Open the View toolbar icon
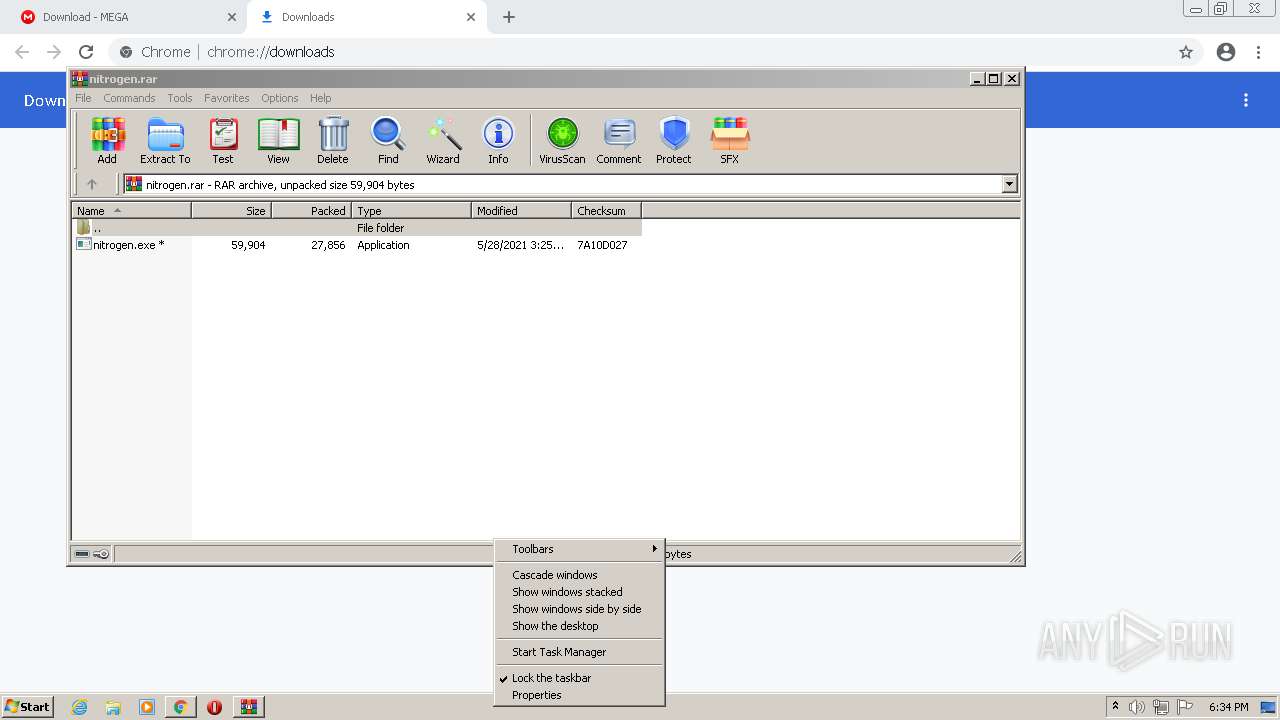Screen dimensions: 1280x720 click(278, 141)
